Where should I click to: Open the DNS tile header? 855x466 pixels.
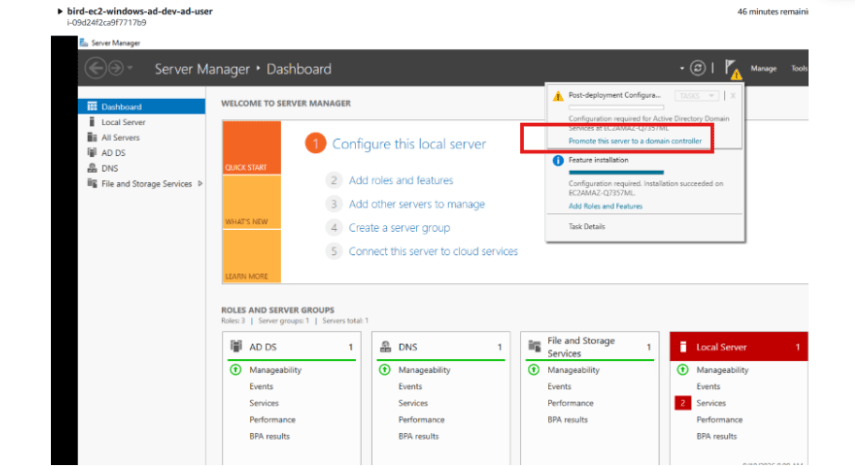tap(441, 347)
